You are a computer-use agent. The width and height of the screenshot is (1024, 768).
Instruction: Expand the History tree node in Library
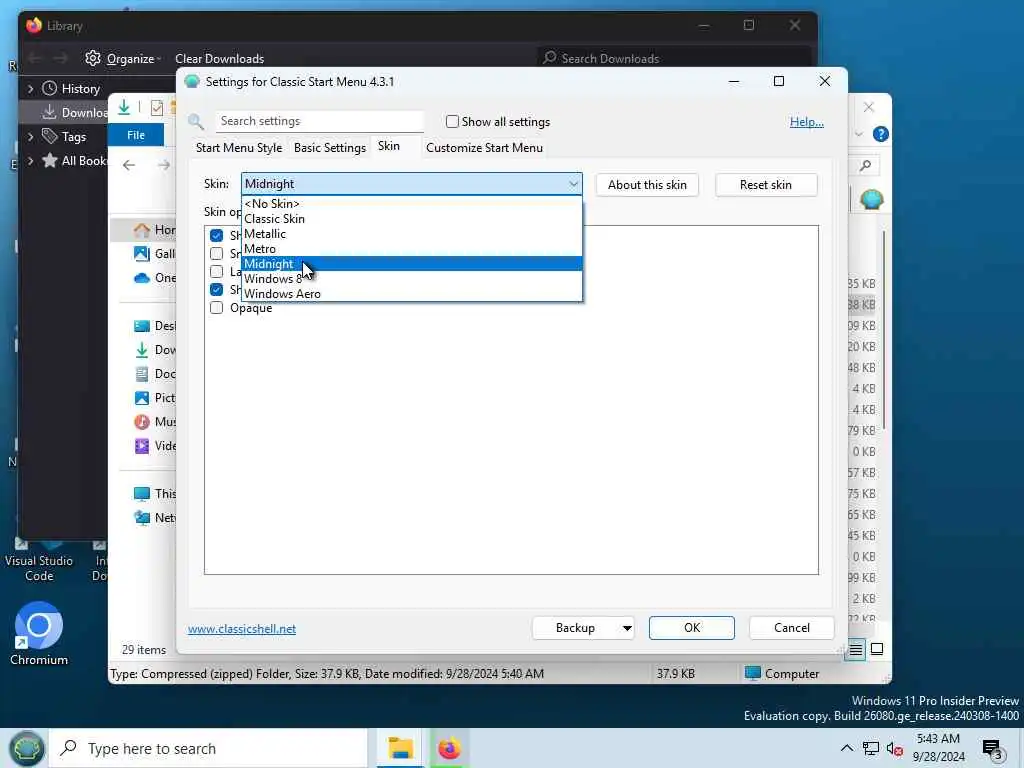click(30, 88)
